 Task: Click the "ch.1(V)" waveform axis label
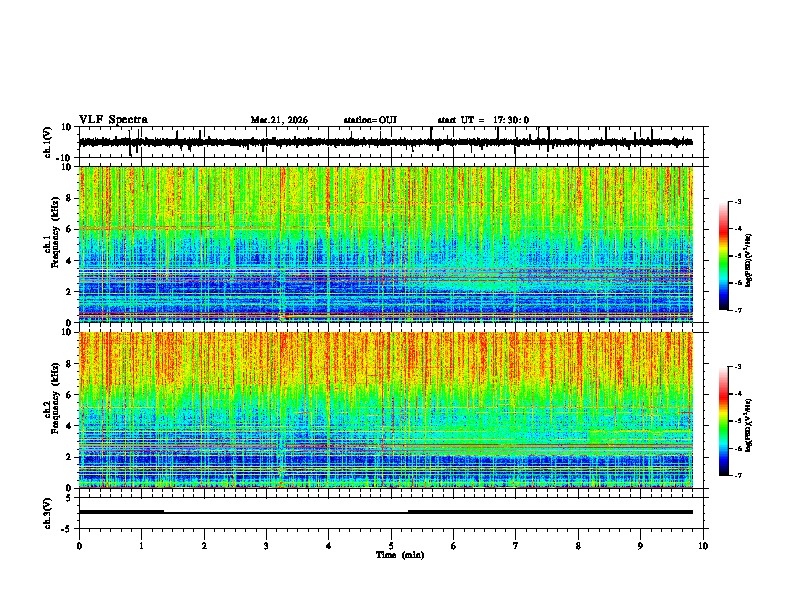47,142
